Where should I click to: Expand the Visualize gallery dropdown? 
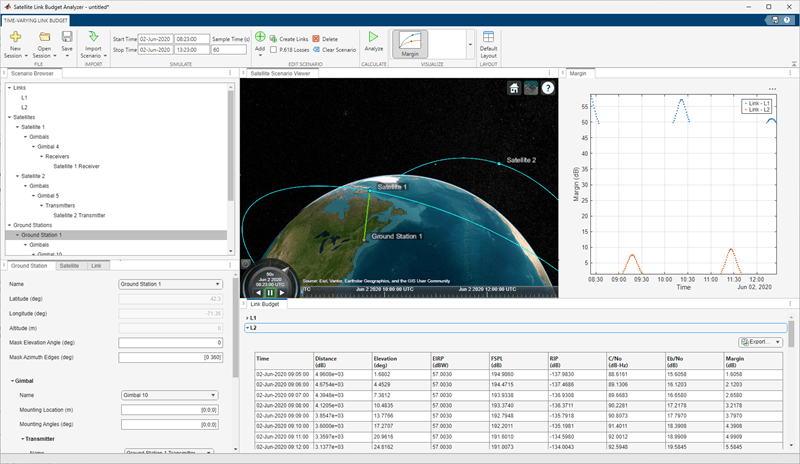click(x=470, y=44)
